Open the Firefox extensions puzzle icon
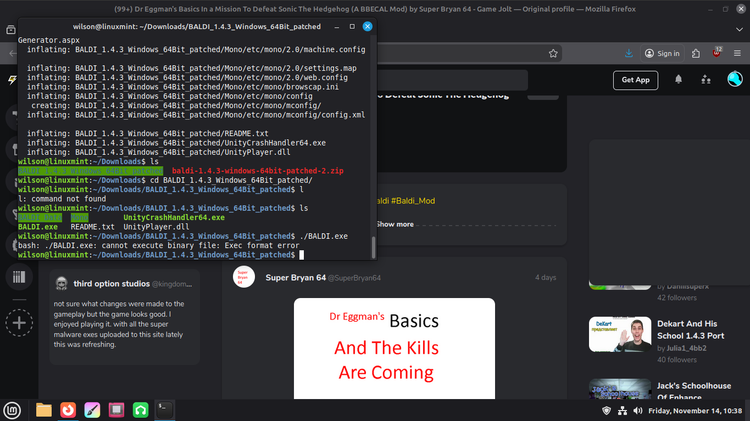 pos(696,54)
